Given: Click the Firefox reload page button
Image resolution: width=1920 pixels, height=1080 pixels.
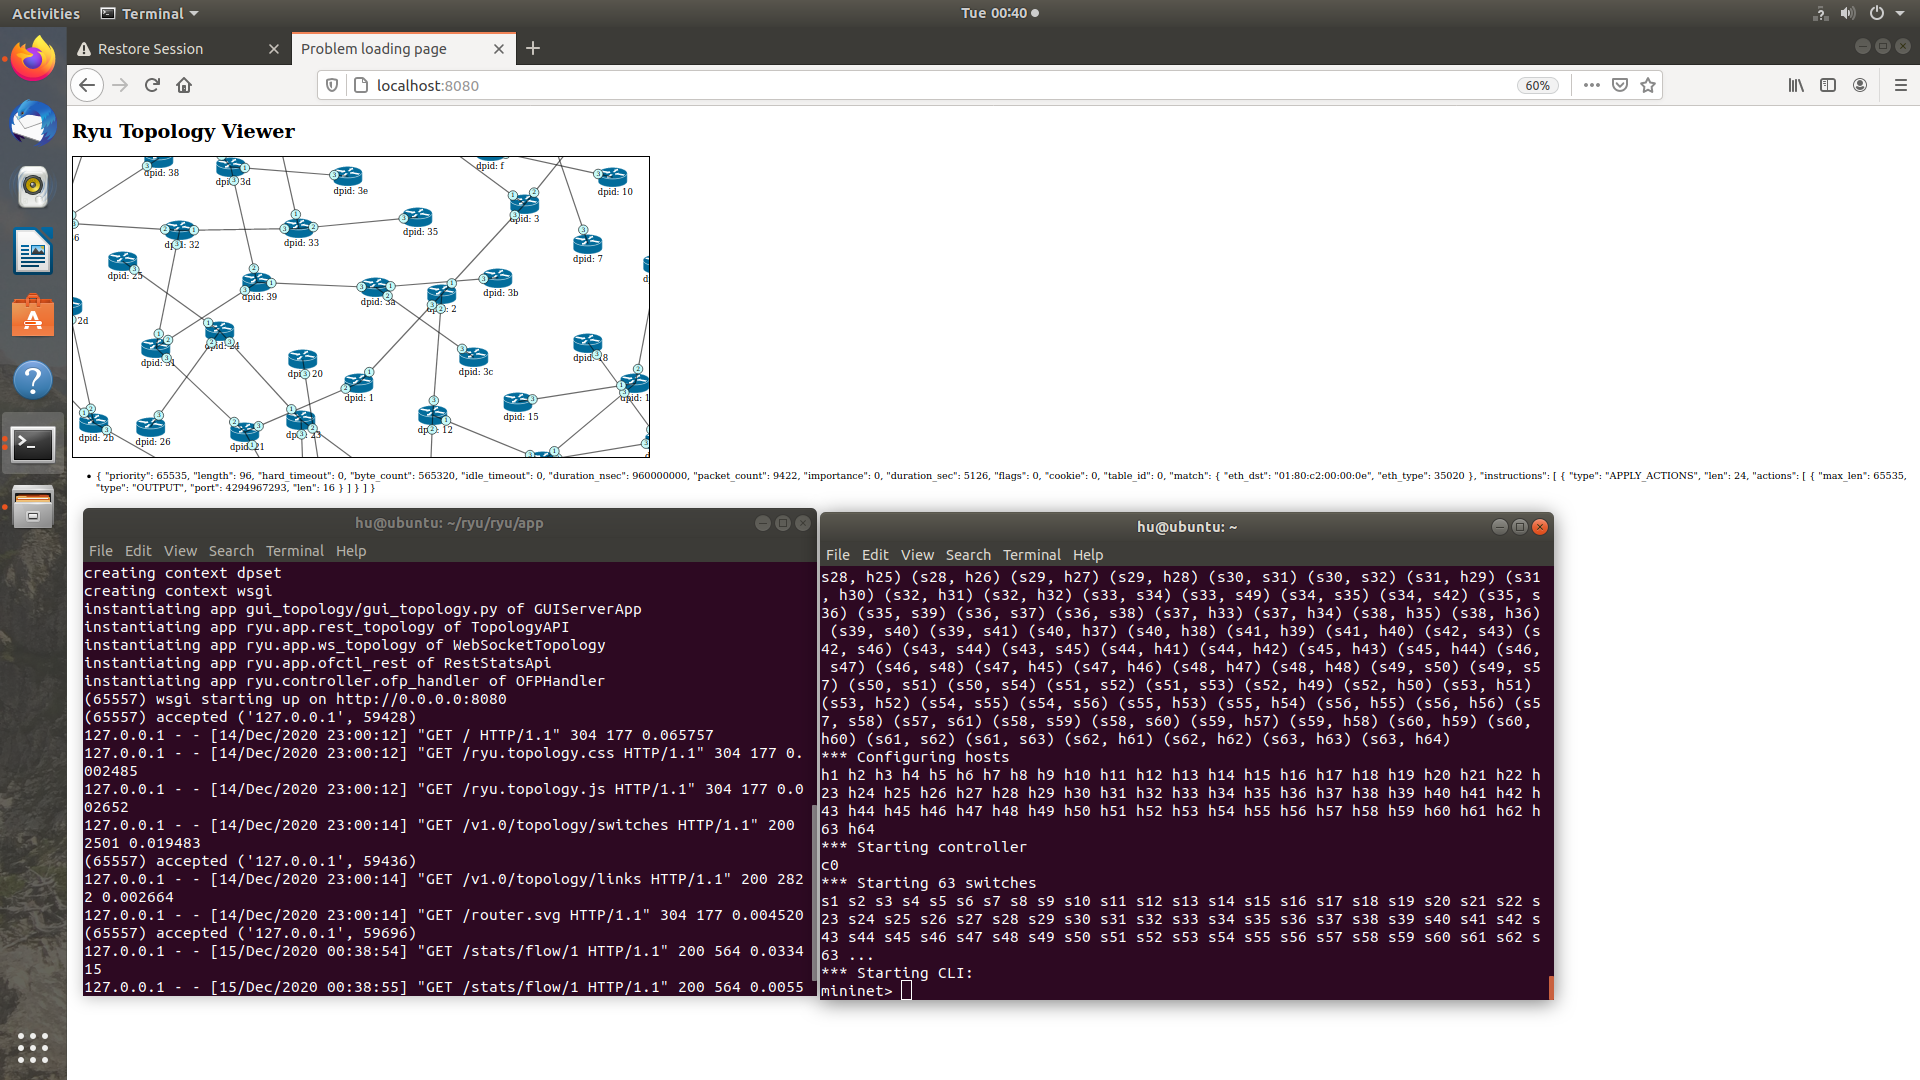Looking at the screenshot, I should pyautogui.click(x=152, y=85).
